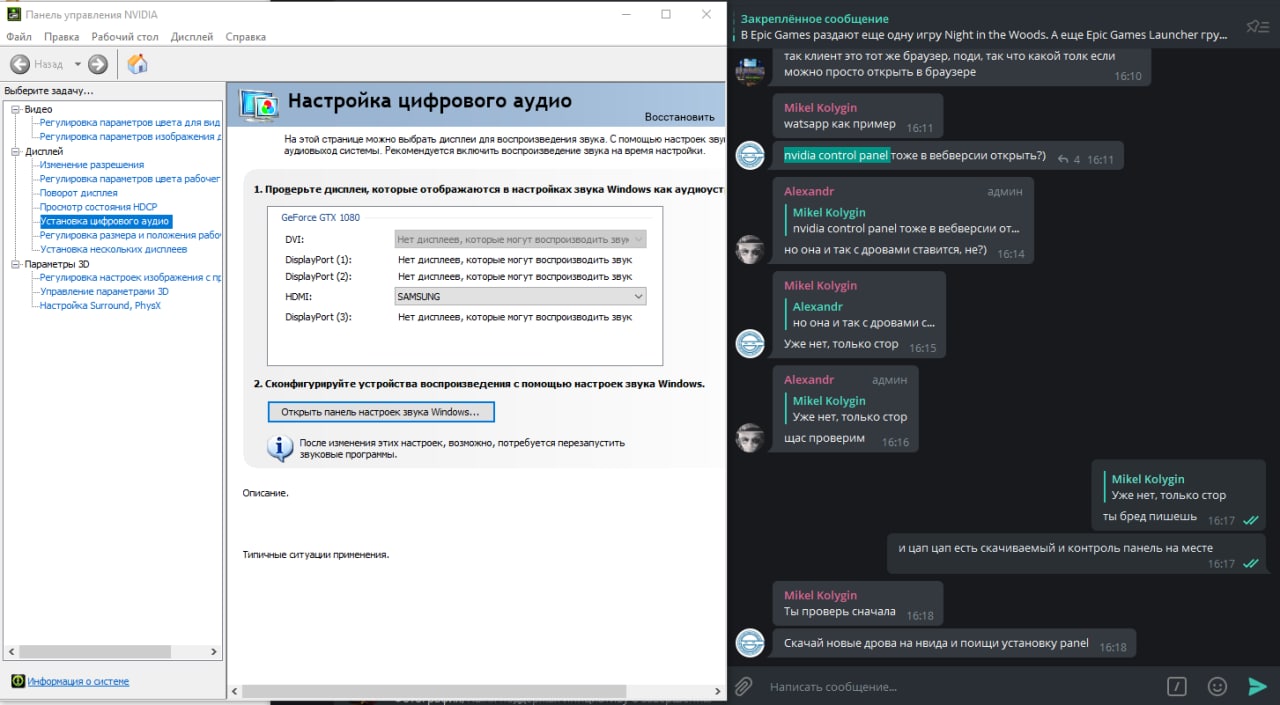Select Регулировка настроек изображения с просмотром
The image size is (1280, 705).
pyautogui.click(x=130, y=277)
